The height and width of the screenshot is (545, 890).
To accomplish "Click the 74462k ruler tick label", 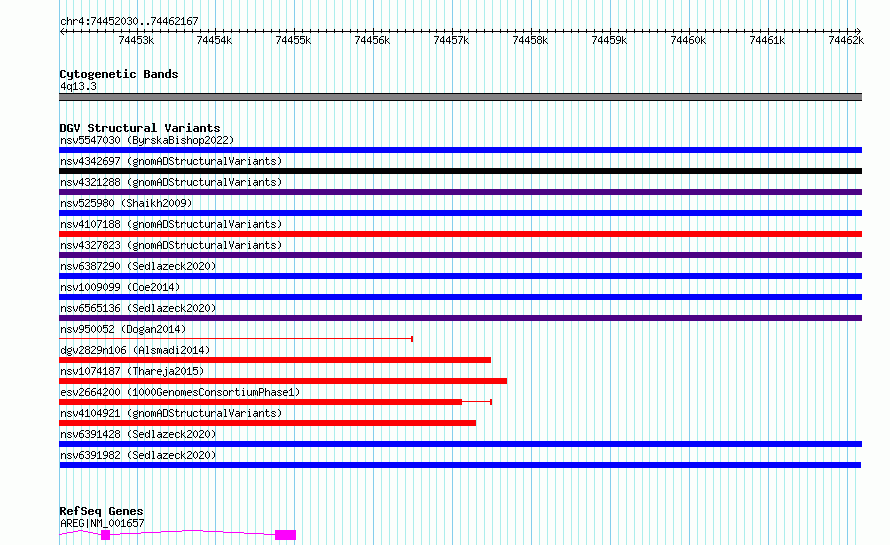I will coord(846,40).
